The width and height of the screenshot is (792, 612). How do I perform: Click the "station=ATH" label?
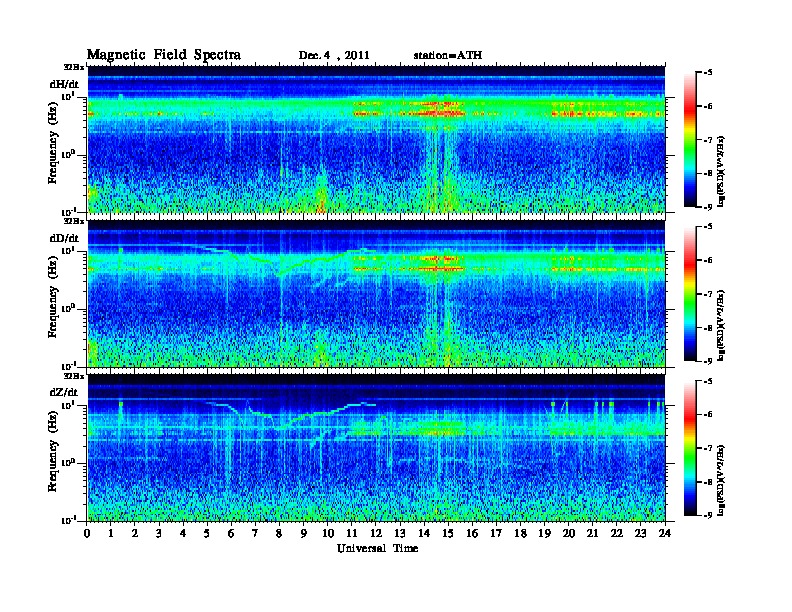[448, 55]
